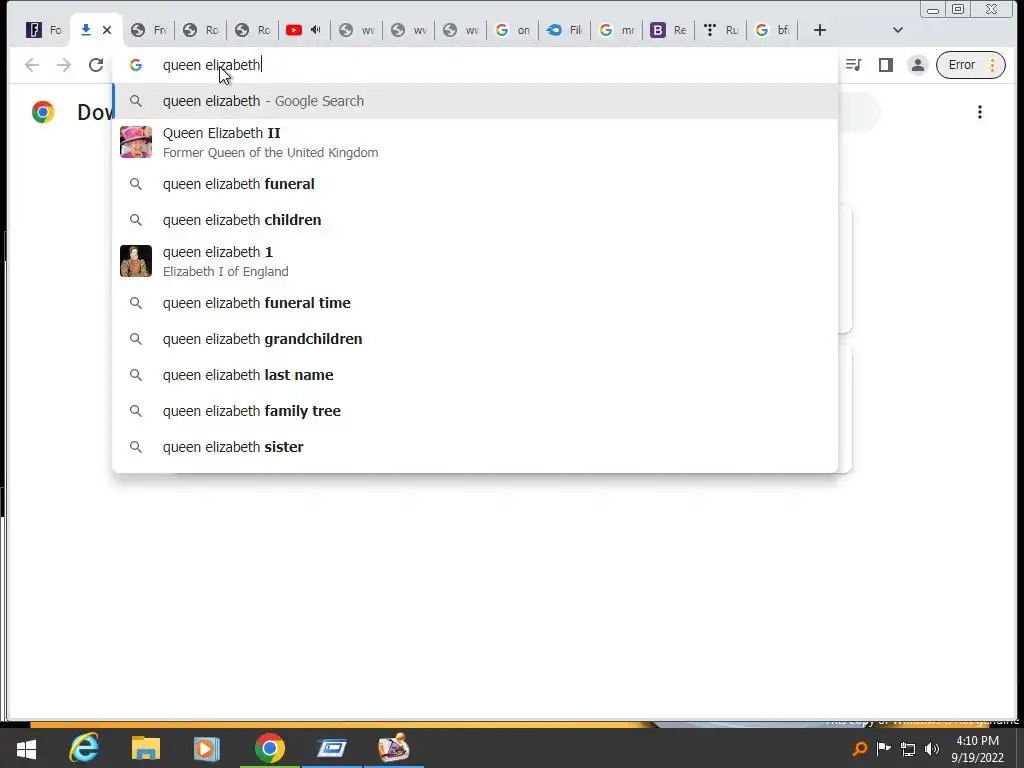This screenshot has width=1024, height=768.
Task: Open the Action Center flag icon
Action: [884, 748]
